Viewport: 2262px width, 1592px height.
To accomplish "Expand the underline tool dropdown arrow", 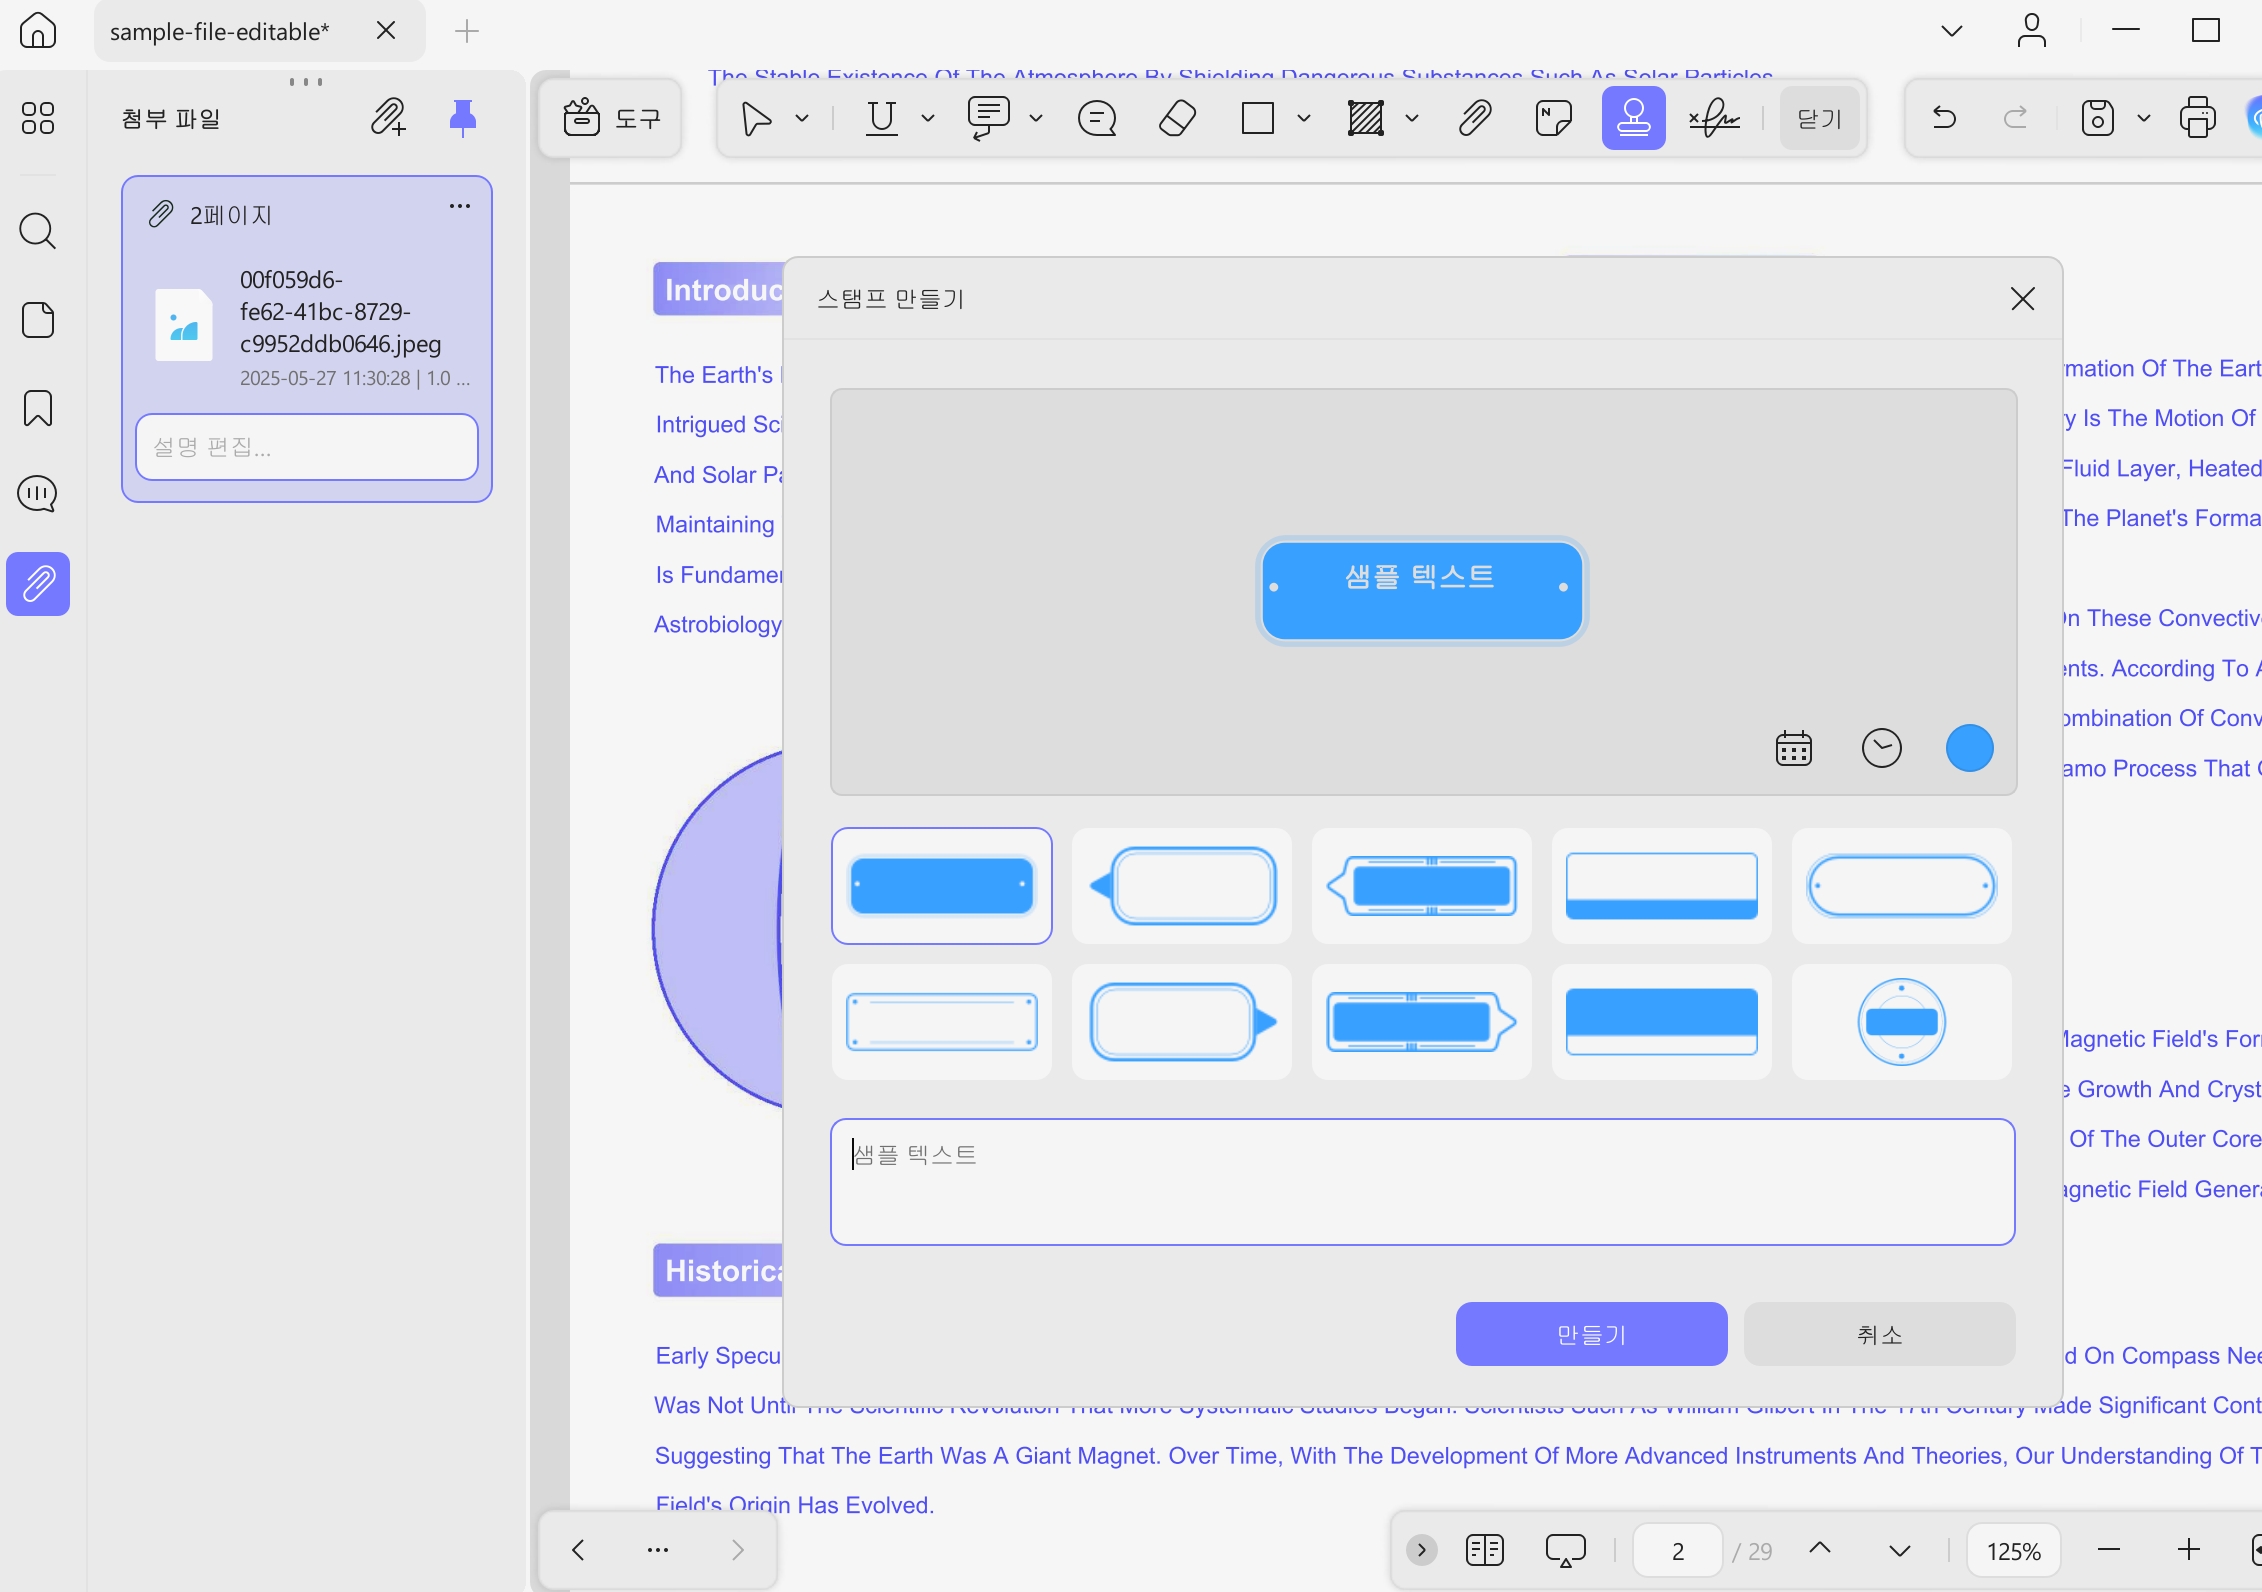I will coord(928,118).
